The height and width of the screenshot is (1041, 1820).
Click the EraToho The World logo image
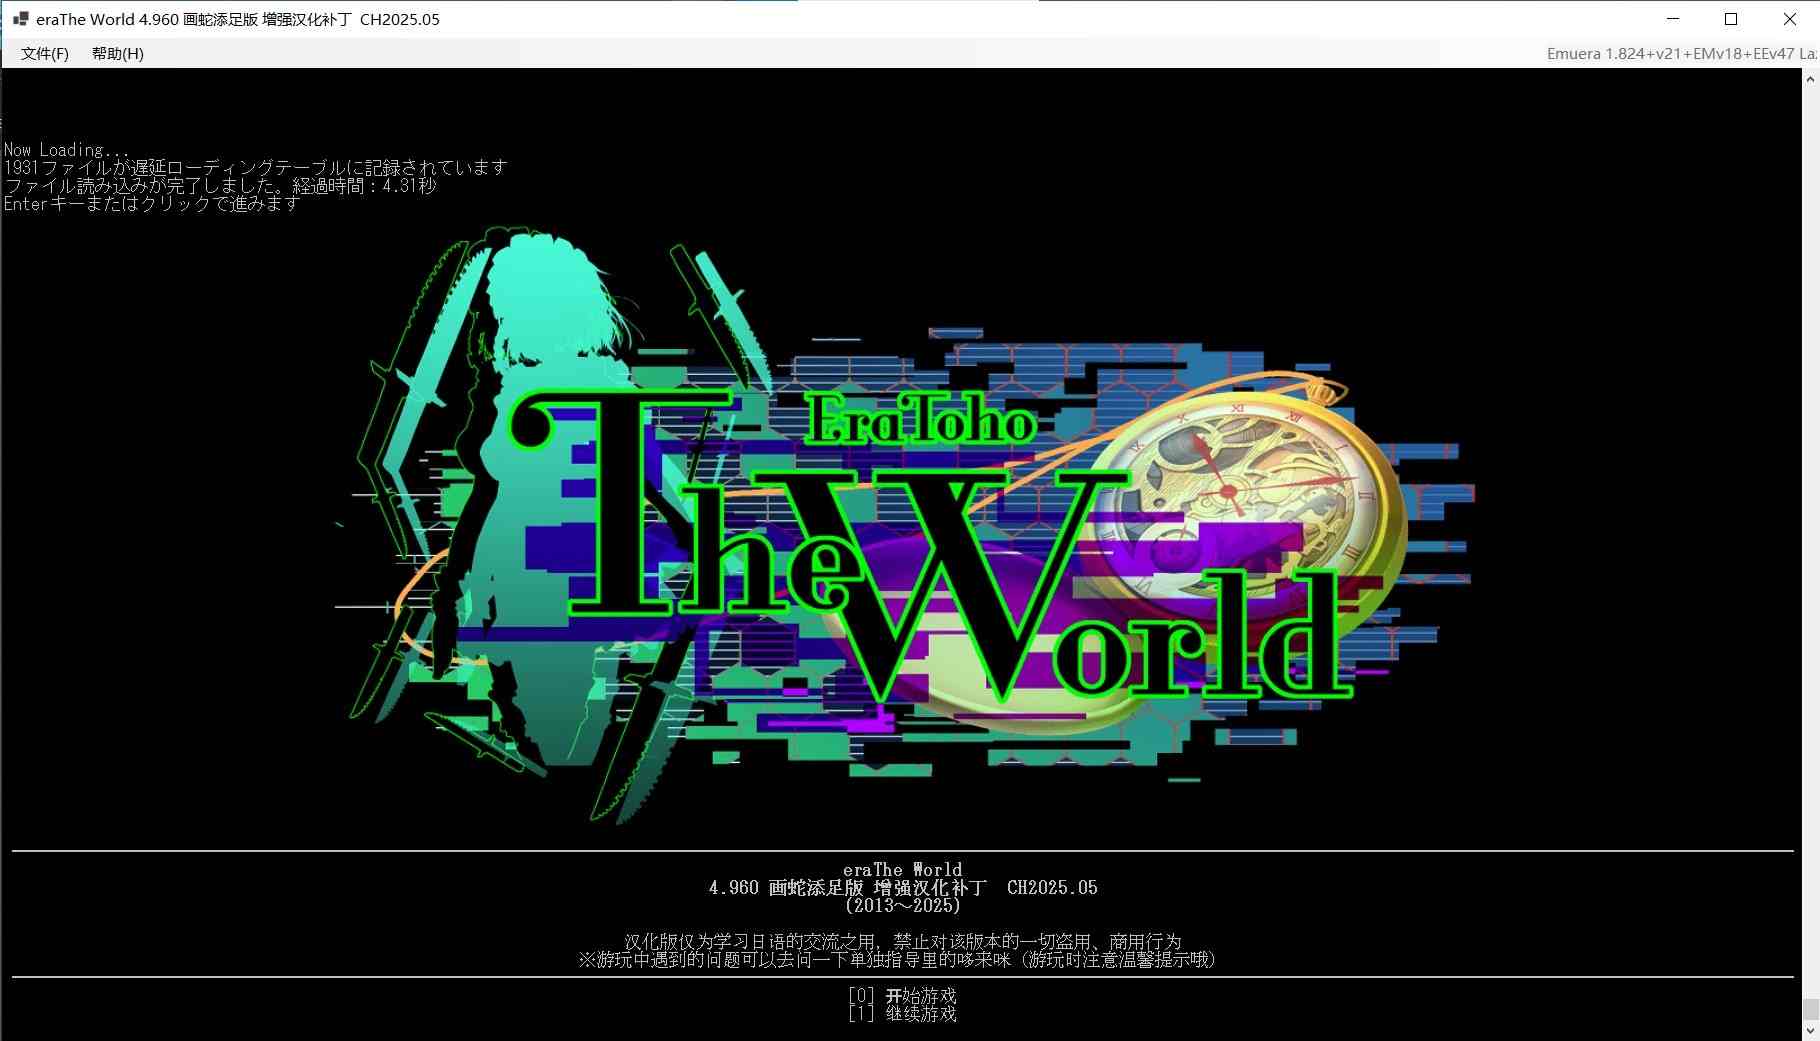point(905,525)
